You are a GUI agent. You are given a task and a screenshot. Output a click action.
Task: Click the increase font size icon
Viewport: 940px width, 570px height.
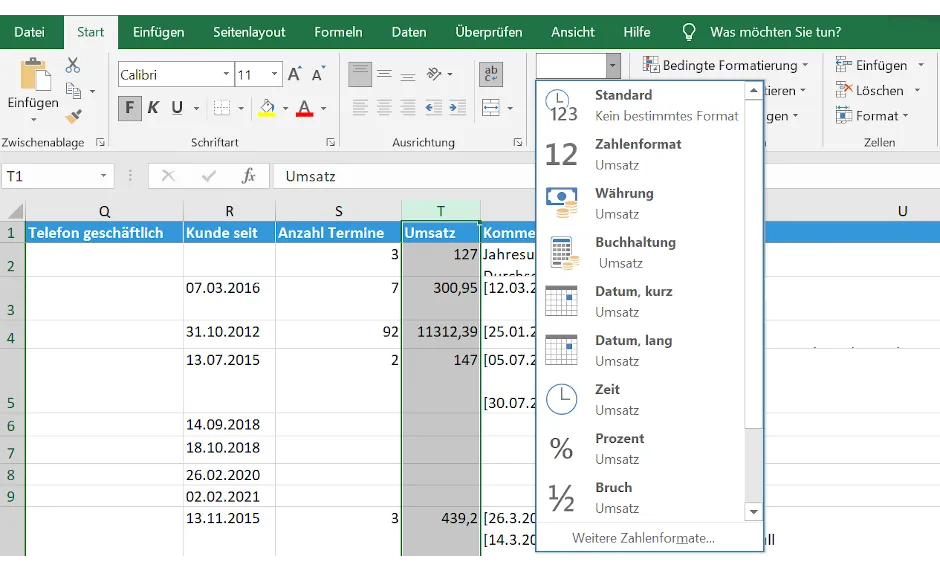tap(295, 75)
